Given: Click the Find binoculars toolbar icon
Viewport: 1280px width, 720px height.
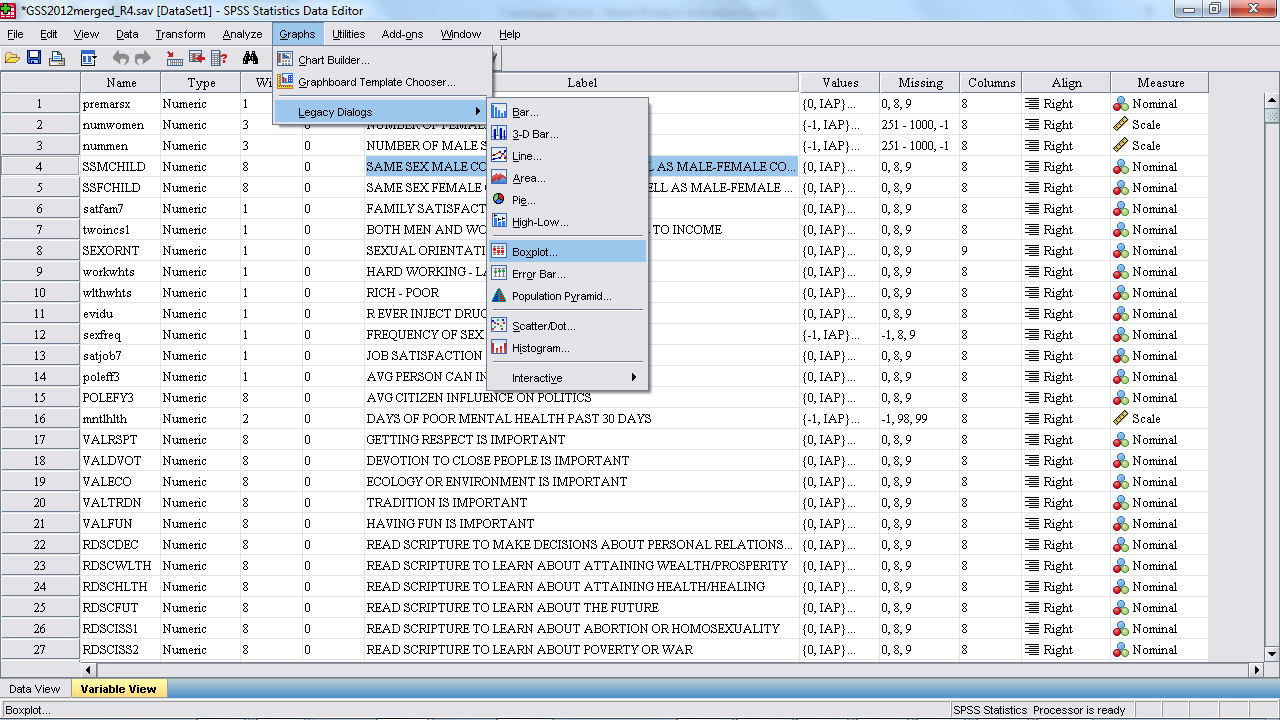Looking at the screenshot, I should coord(250,58).
